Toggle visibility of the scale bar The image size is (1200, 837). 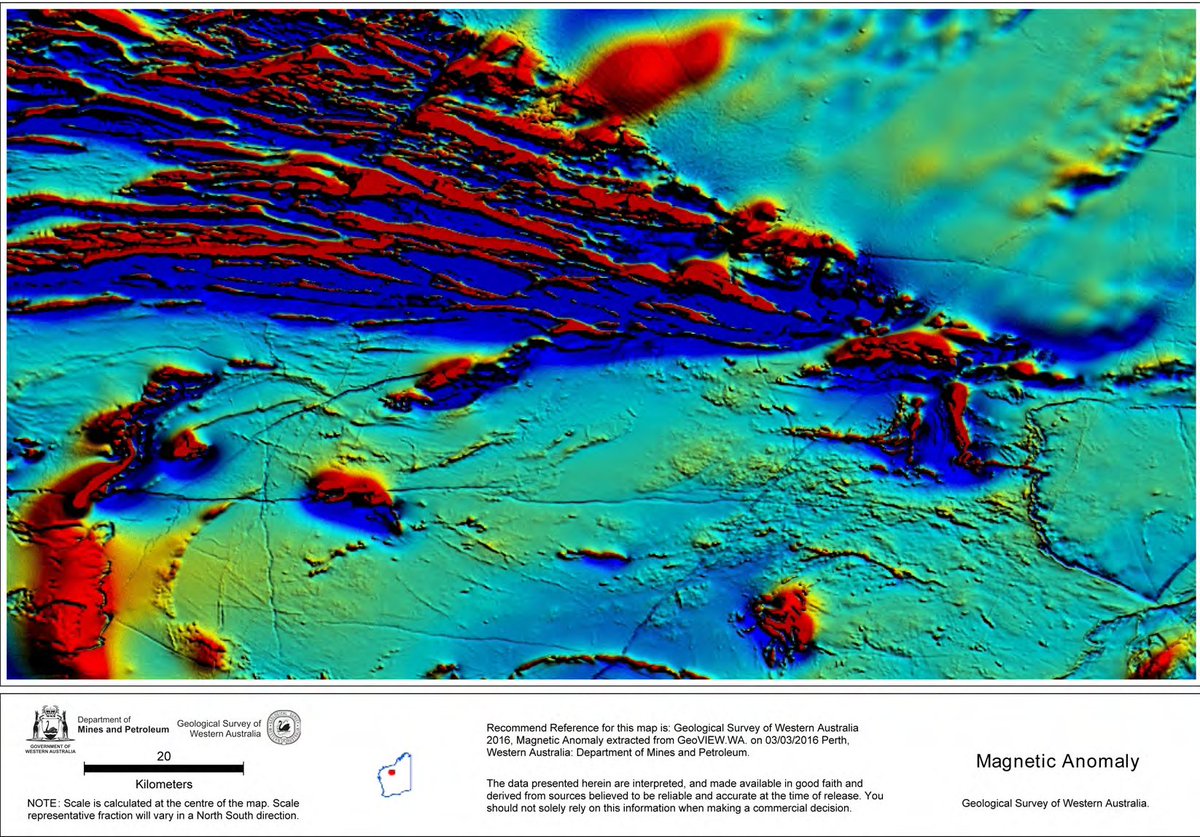pyautogui.click(x=163, y=766)
